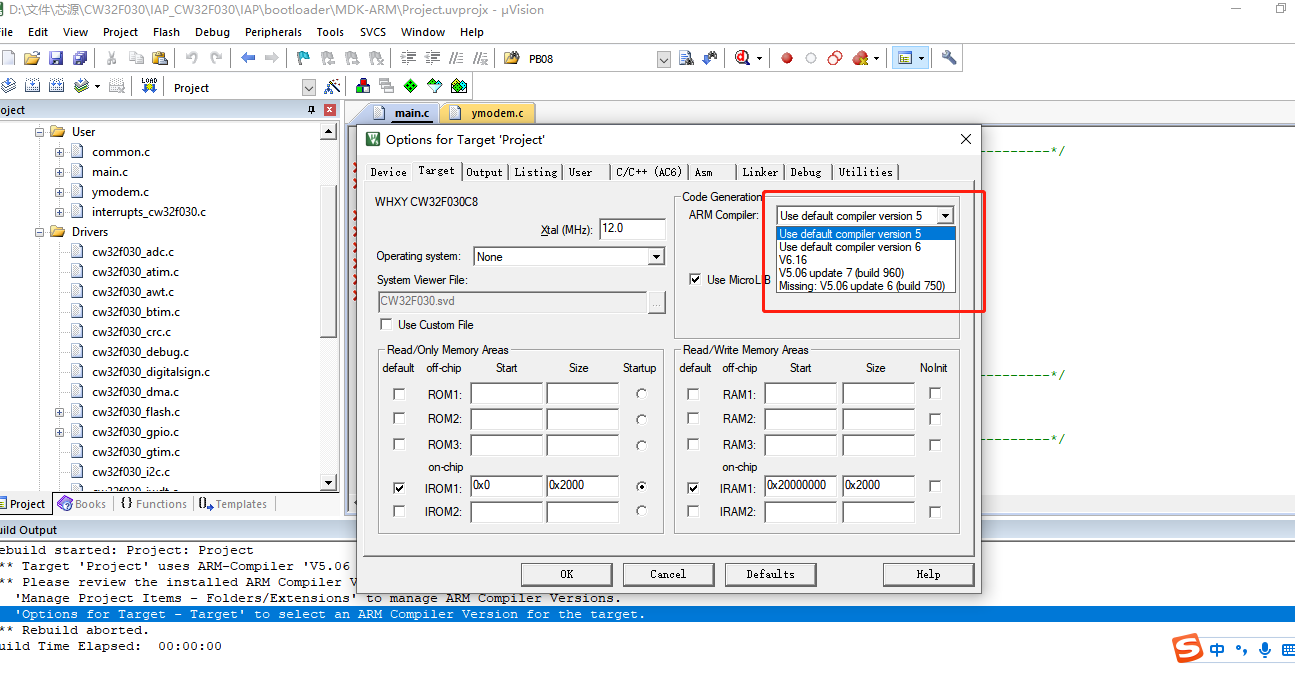Click the Defaults button
This screenshot has width=1295, height=680.
pos(770,574)
